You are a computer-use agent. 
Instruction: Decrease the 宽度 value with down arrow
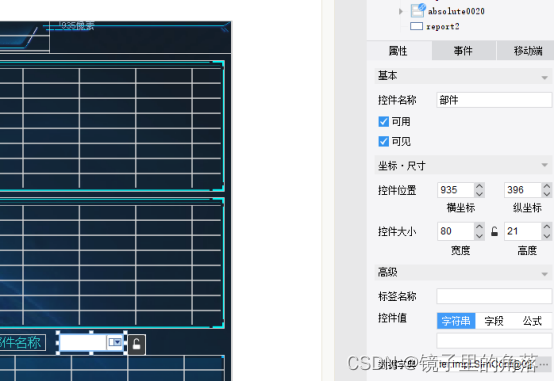[x=479, y=236]
